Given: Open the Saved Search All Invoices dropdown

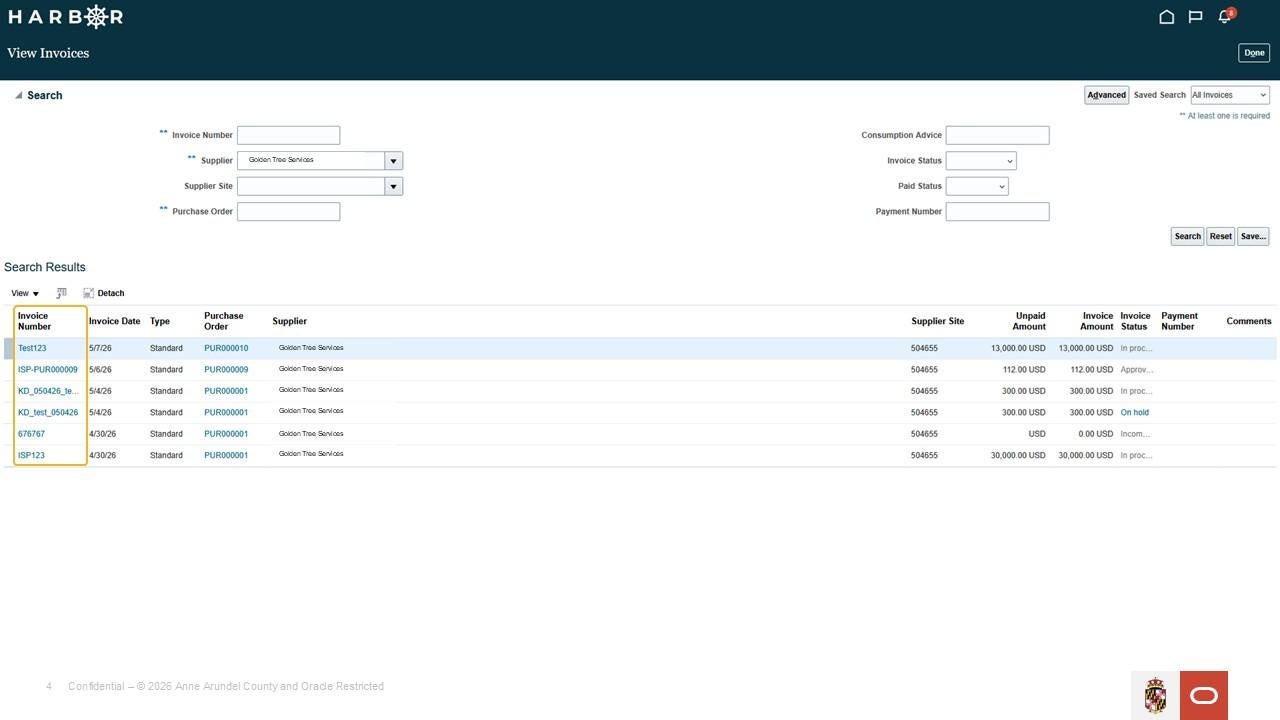Looking at the screenshot, I should (1230, 95).
